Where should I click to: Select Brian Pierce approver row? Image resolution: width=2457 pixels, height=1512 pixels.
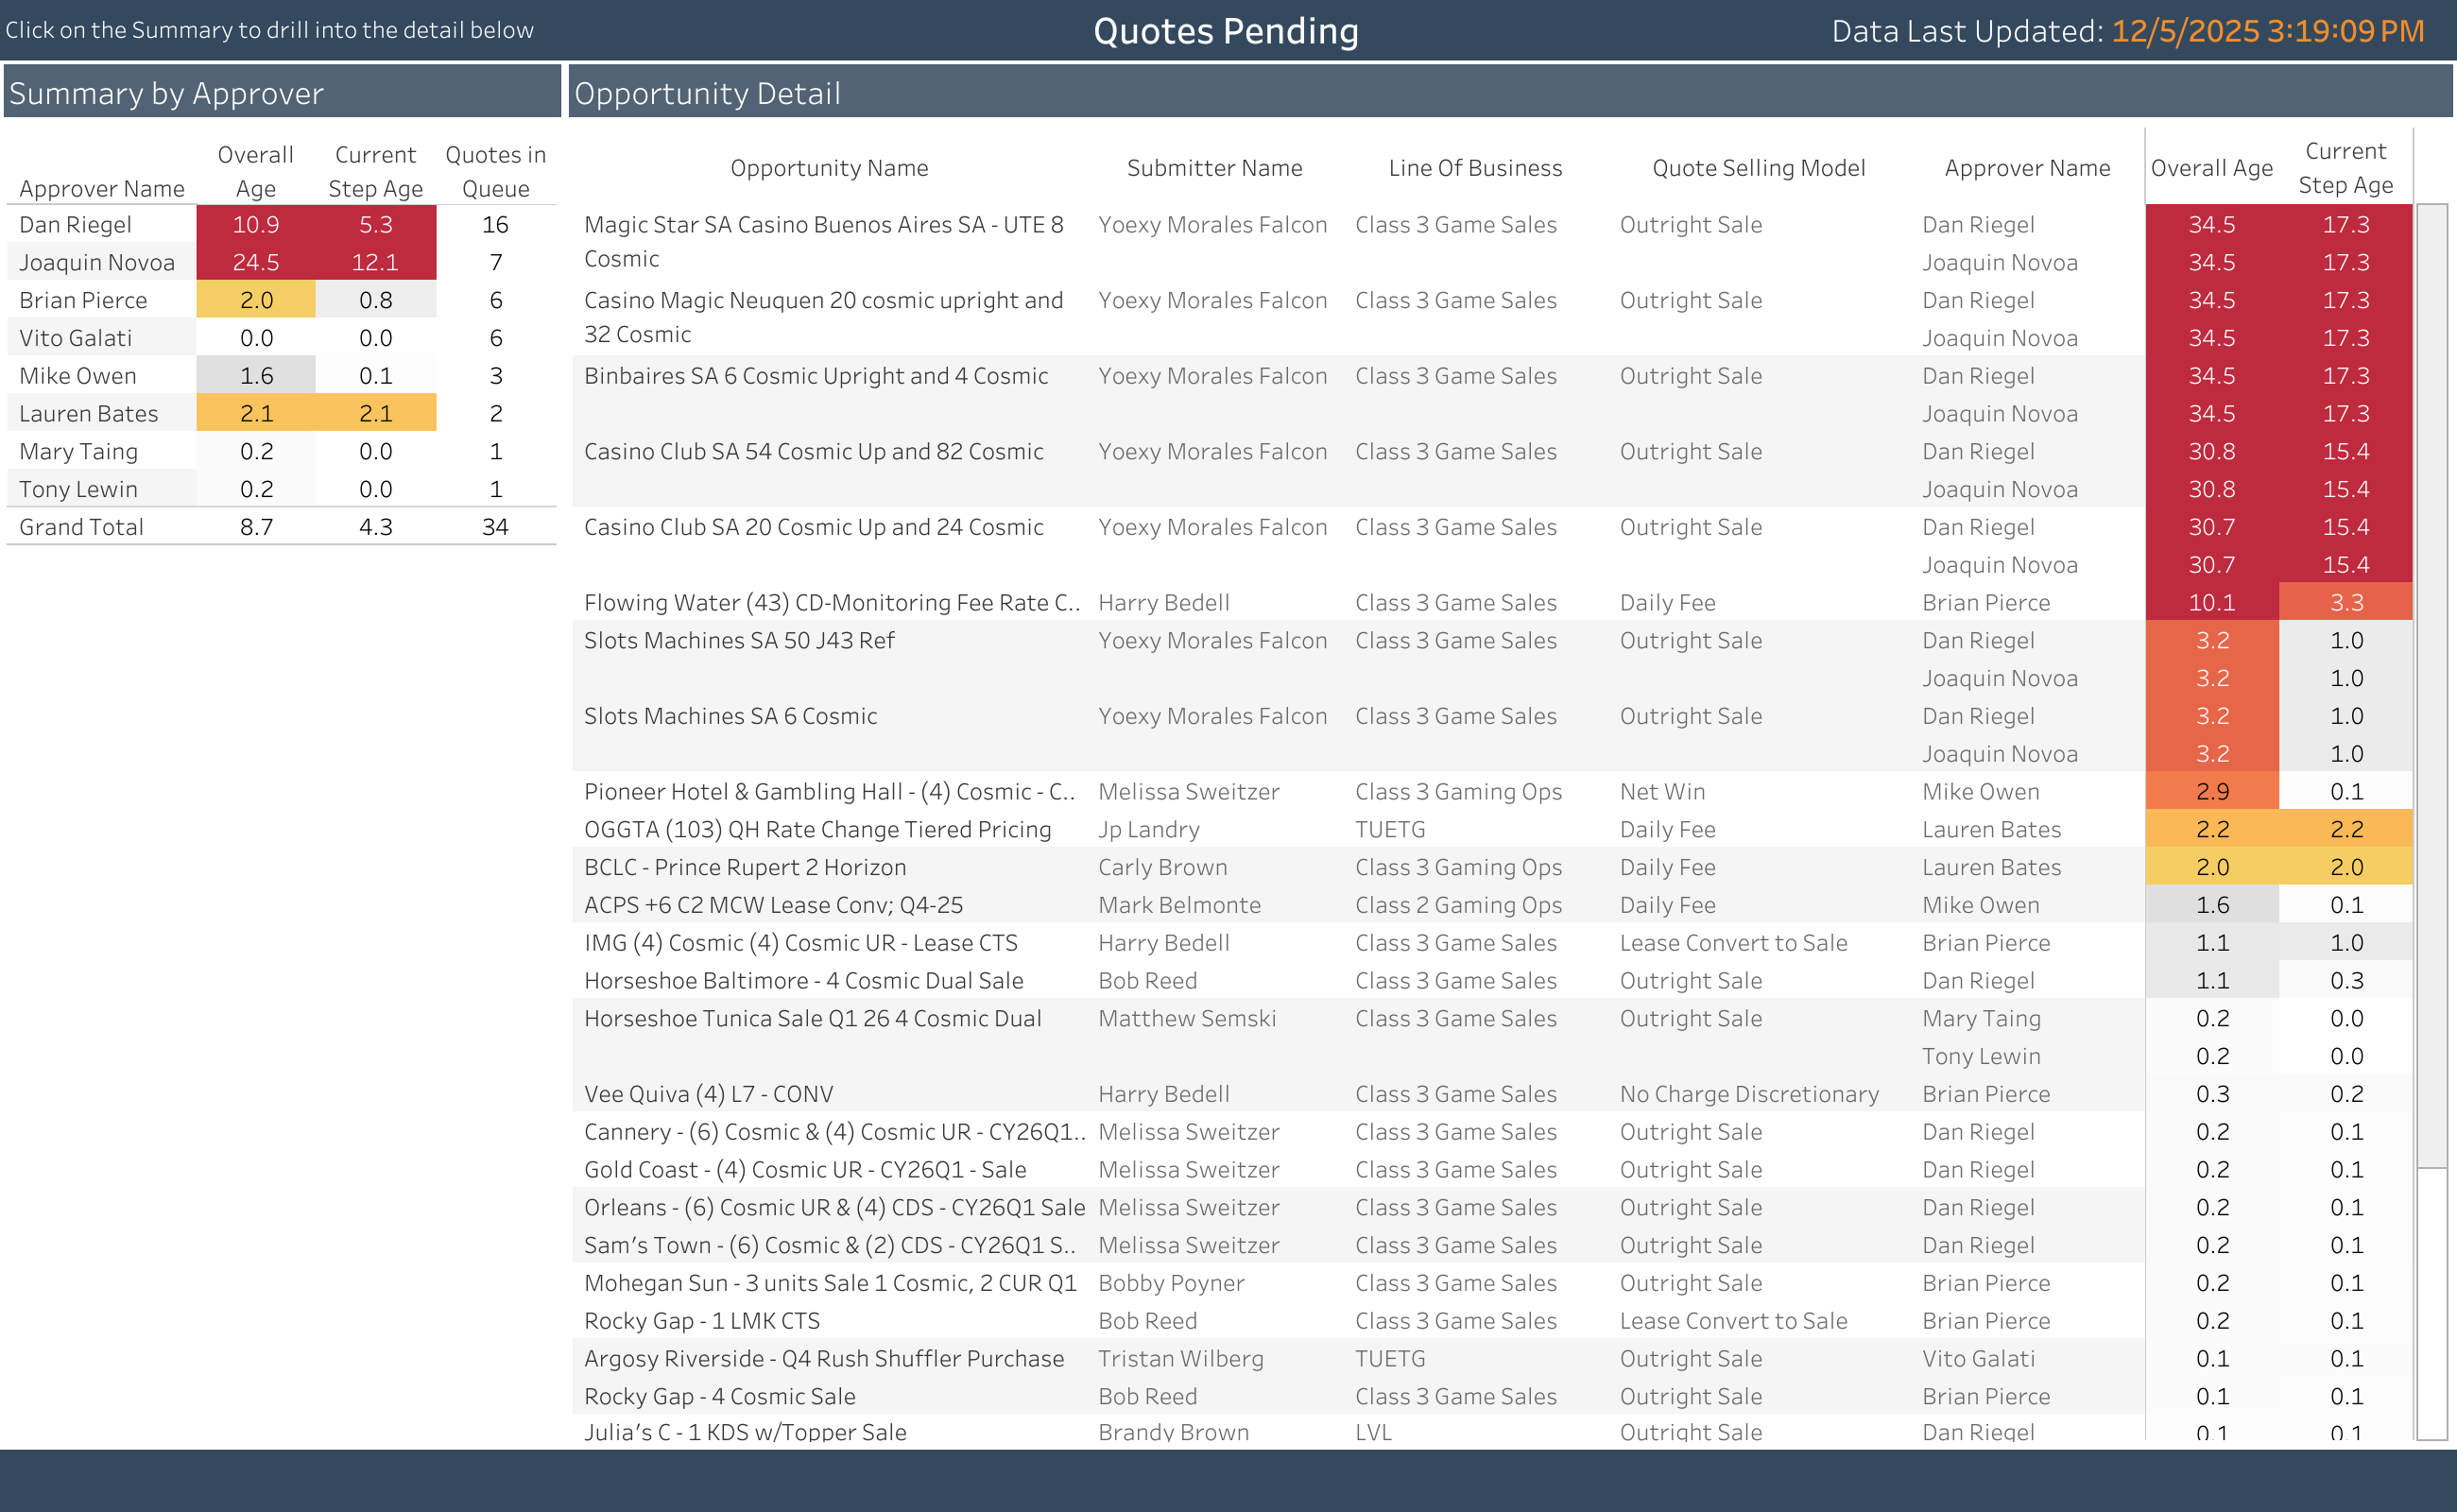tap(83, 301)
